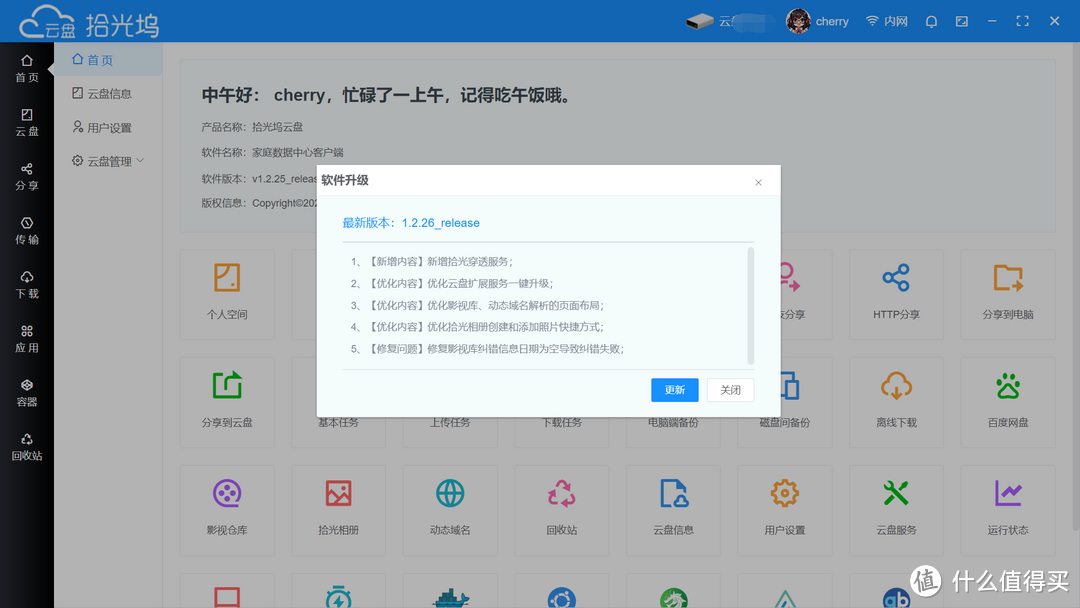
Task: Click the notification bell in title bar
Action: (931, 20)
